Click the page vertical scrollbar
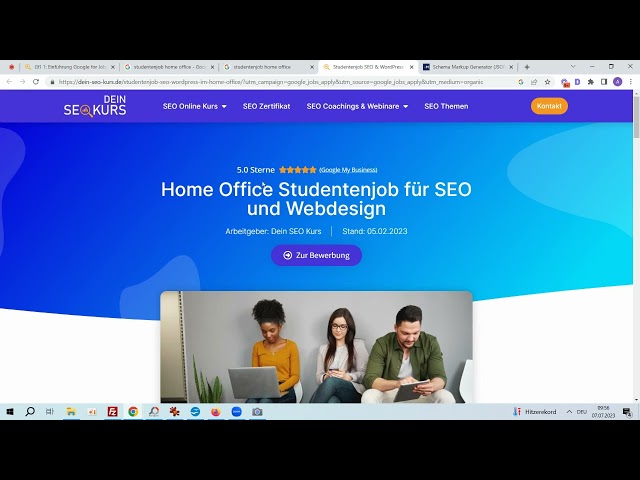This screenshot has height=480, width=640. [x=636, y=250]
